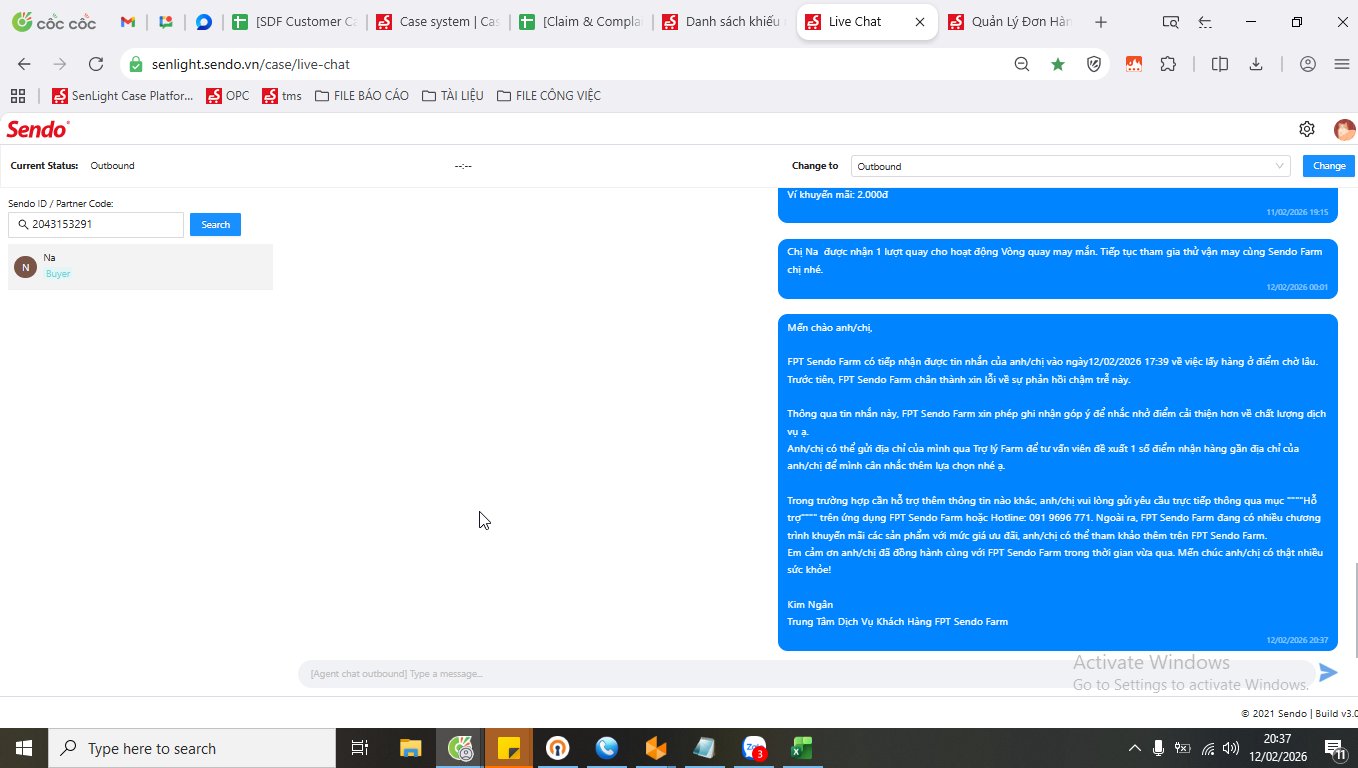The image size is (1358, 768).
Task: Open Excel from the taskbar
Action: (802, 748)
